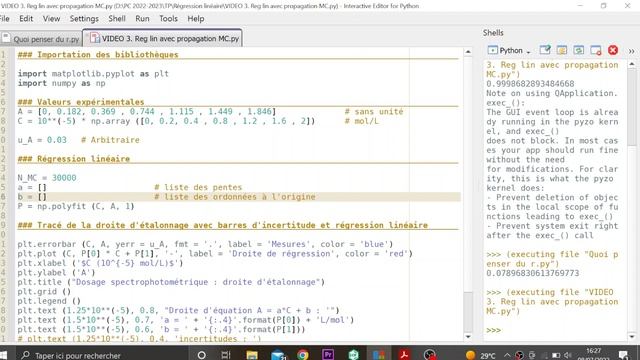Open the File menu
Viewport: 640px width, 360px height.
click(x=4, y=19)
